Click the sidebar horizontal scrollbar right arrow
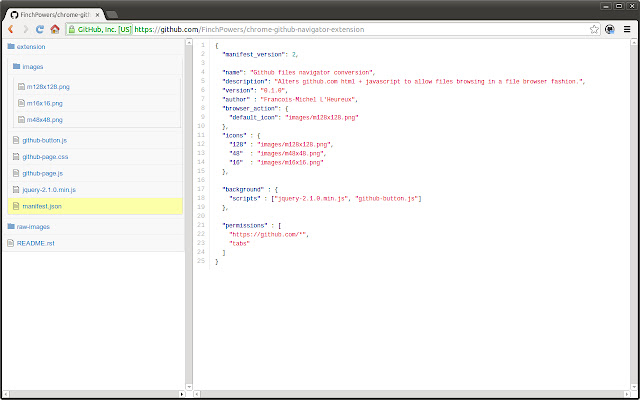This screenshot has width=640, height=400. [x=180, y=393]
